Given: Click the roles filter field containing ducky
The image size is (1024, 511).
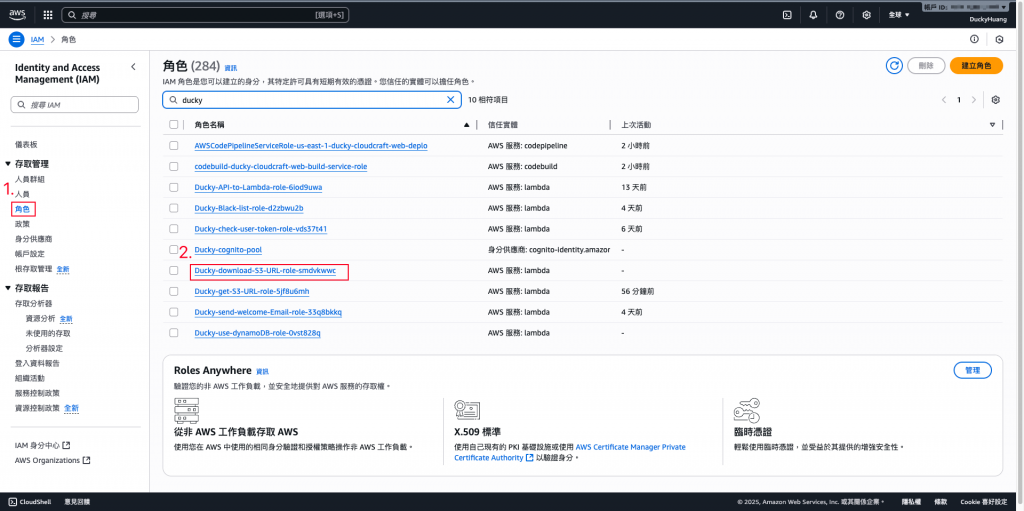Looking at the screenshot, I should (x=312, y=100).
